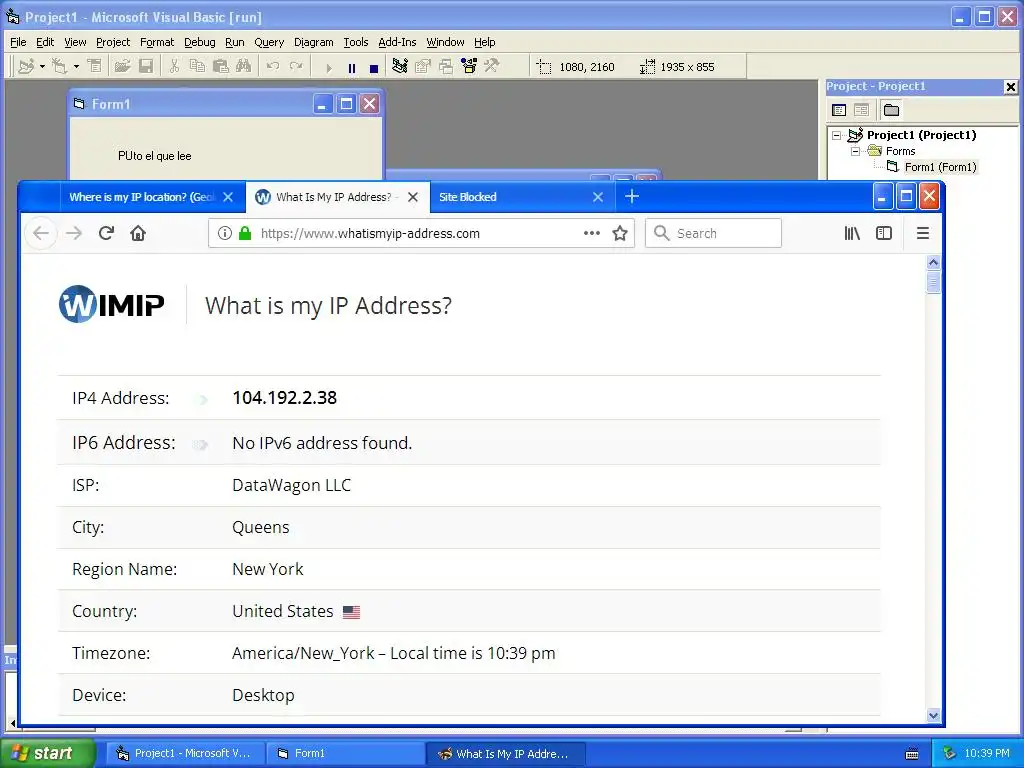Collapse the Forms folder node

point(855,151)
